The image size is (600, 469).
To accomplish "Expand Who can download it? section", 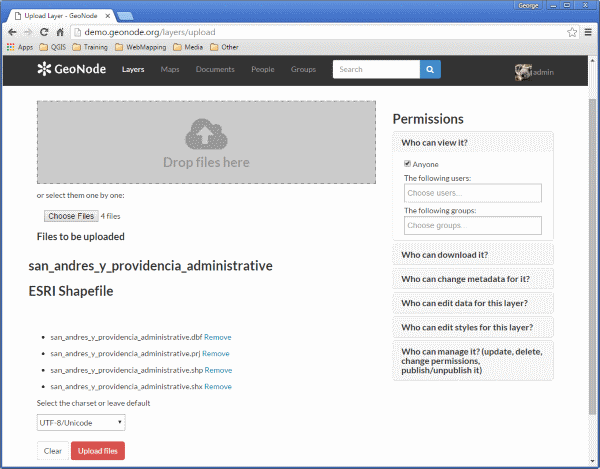I will click(473, 255).
